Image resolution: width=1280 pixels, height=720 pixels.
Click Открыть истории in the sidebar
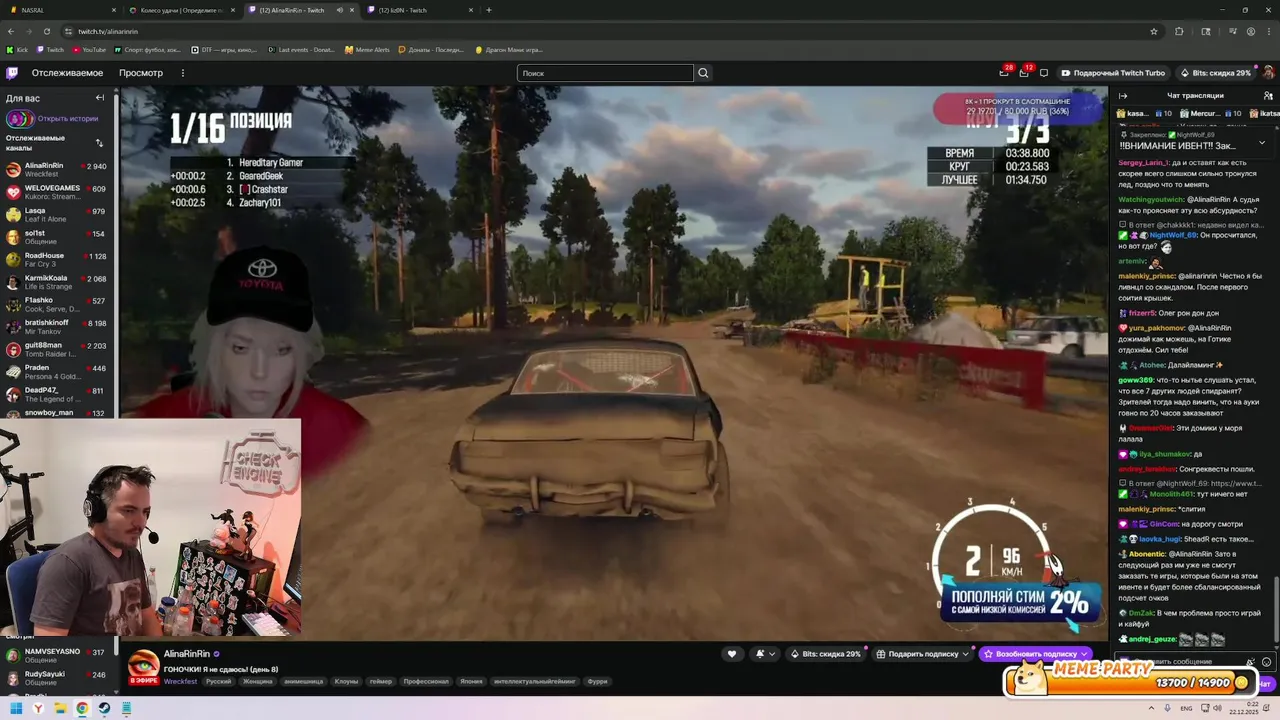tap(68, 118)
